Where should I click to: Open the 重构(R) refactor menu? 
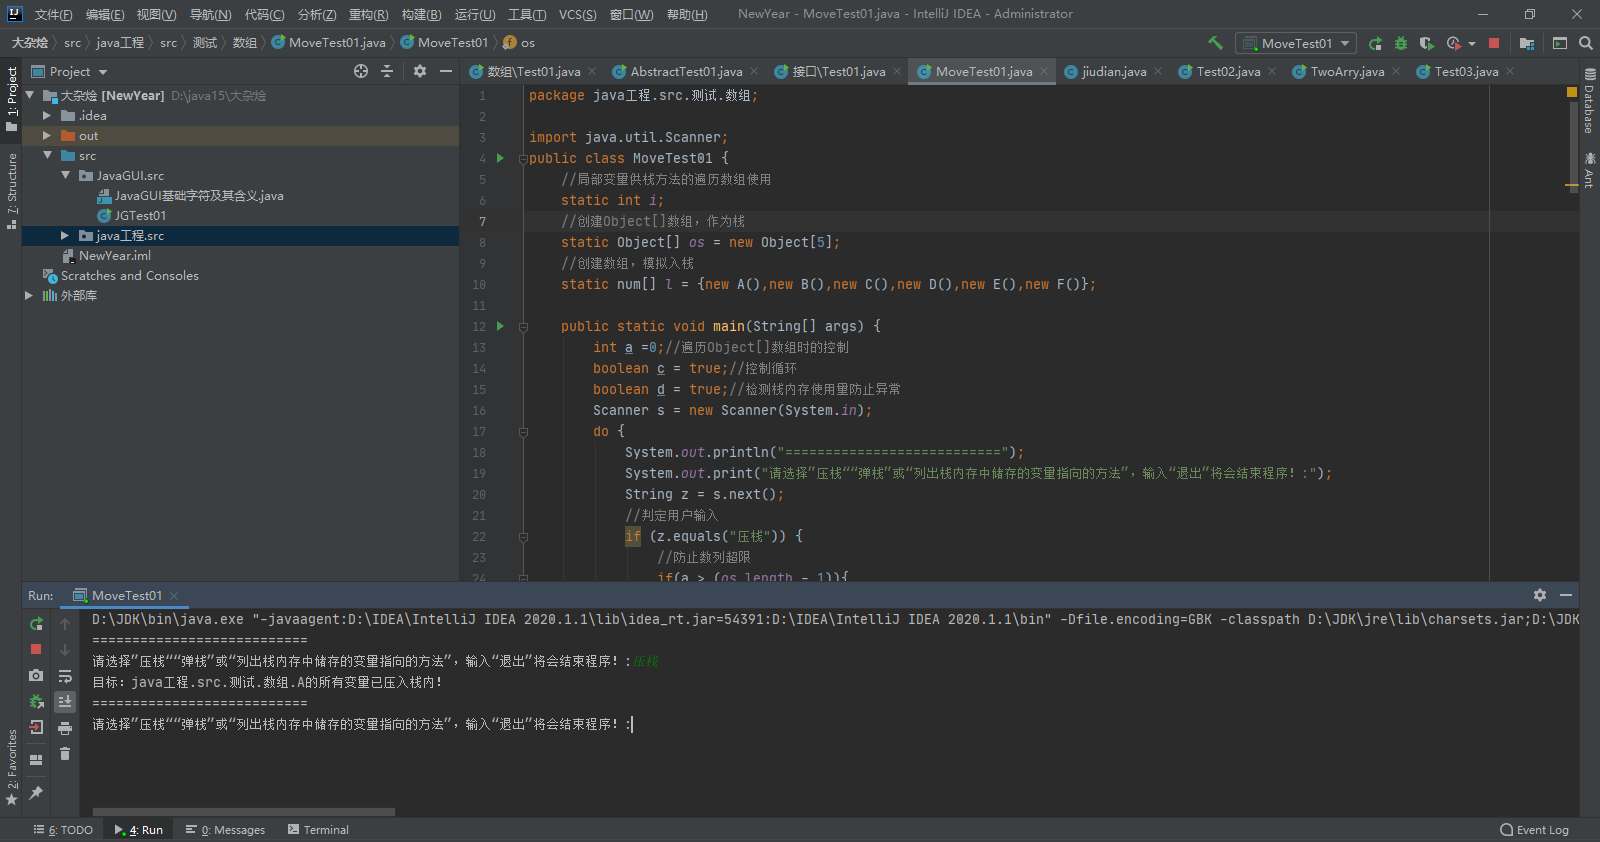click(368, 14)
